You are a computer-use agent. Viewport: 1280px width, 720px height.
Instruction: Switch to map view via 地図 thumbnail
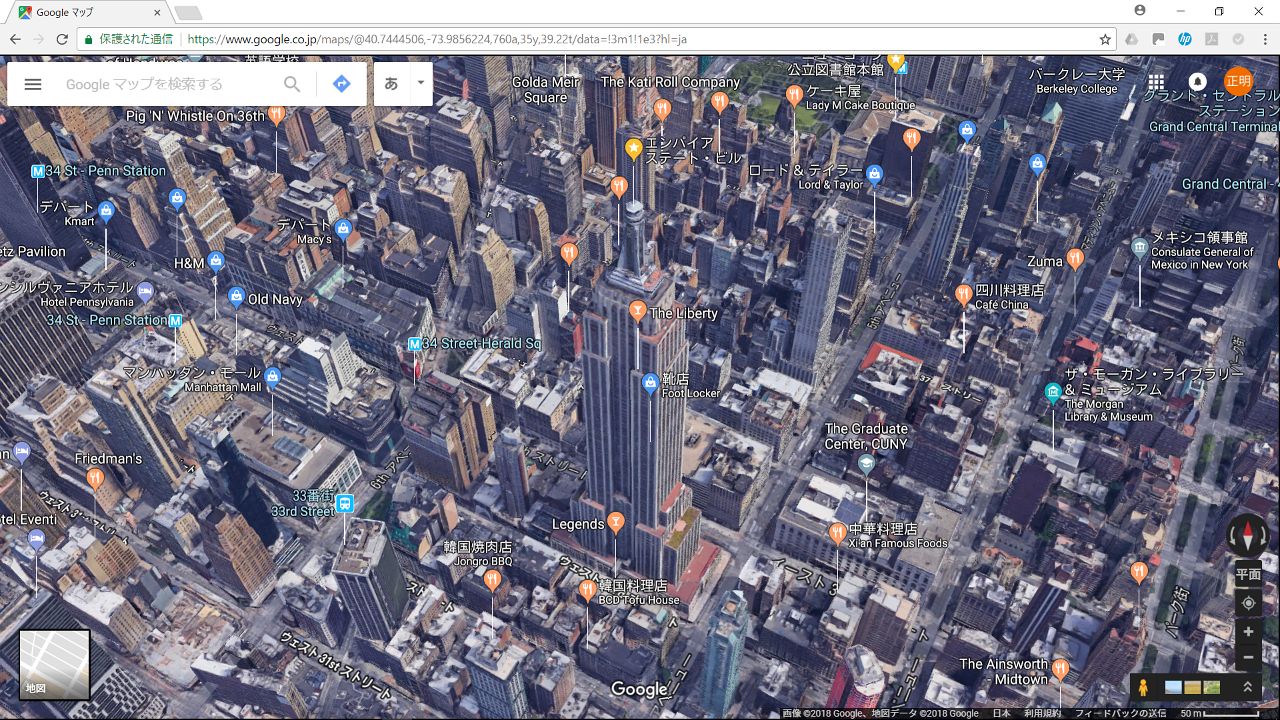[55, 664]
